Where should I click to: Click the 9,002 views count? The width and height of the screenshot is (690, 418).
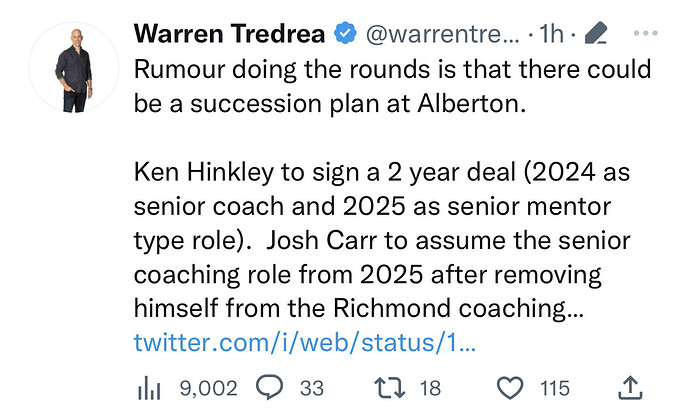click(x=209, y=388)
